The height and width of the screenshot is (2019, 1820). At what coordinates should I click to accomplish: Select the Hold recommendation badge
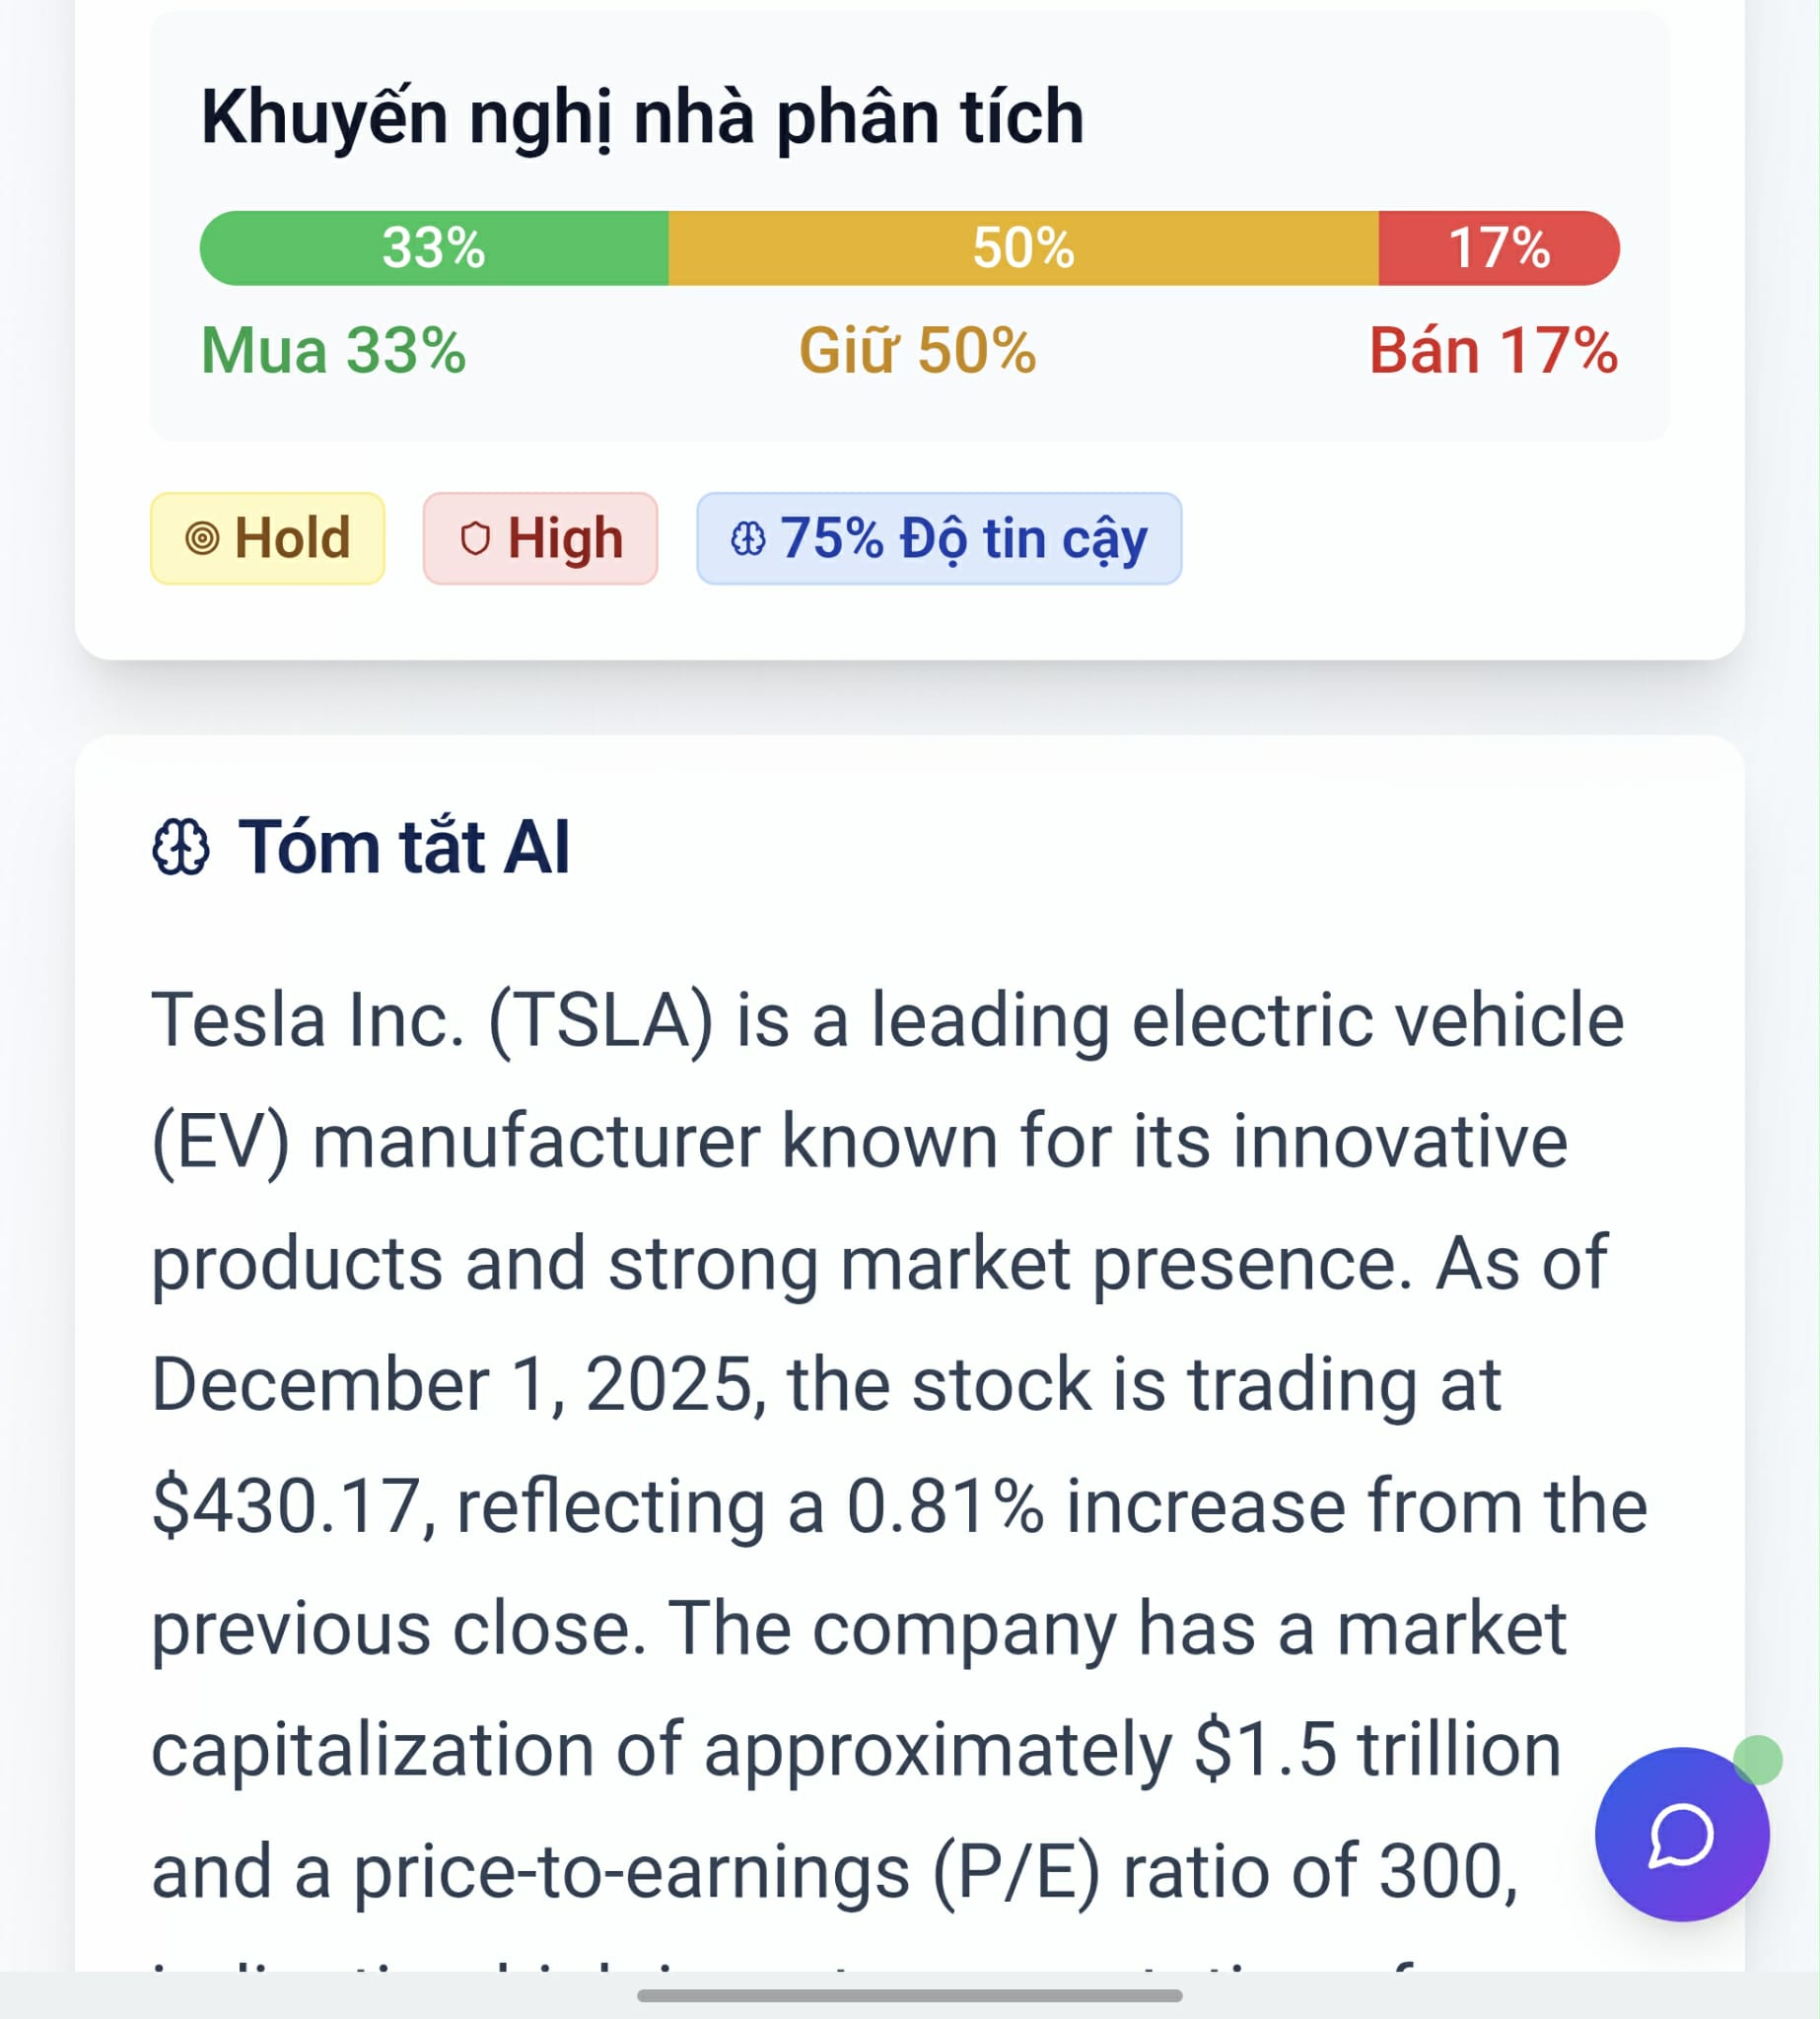pyautogui.click(x=267, y=538)
